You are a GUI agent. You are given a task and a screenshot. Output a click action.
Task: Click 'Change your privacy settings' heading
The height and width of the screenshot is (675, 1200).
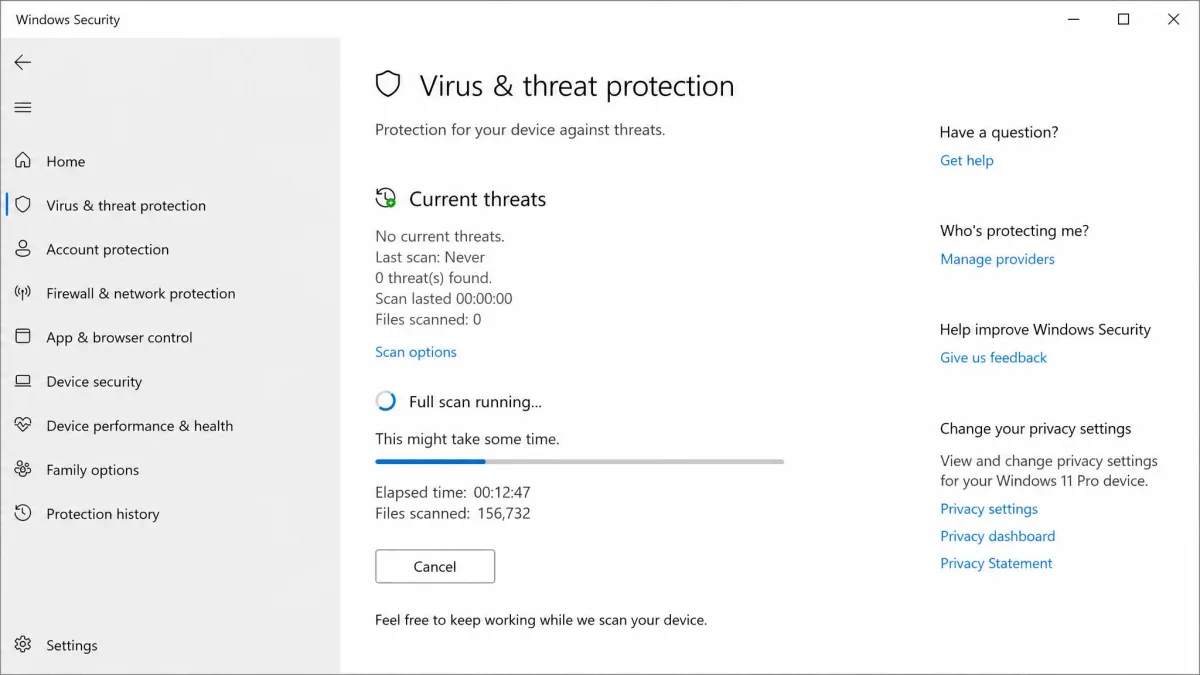pos(1036,428)
